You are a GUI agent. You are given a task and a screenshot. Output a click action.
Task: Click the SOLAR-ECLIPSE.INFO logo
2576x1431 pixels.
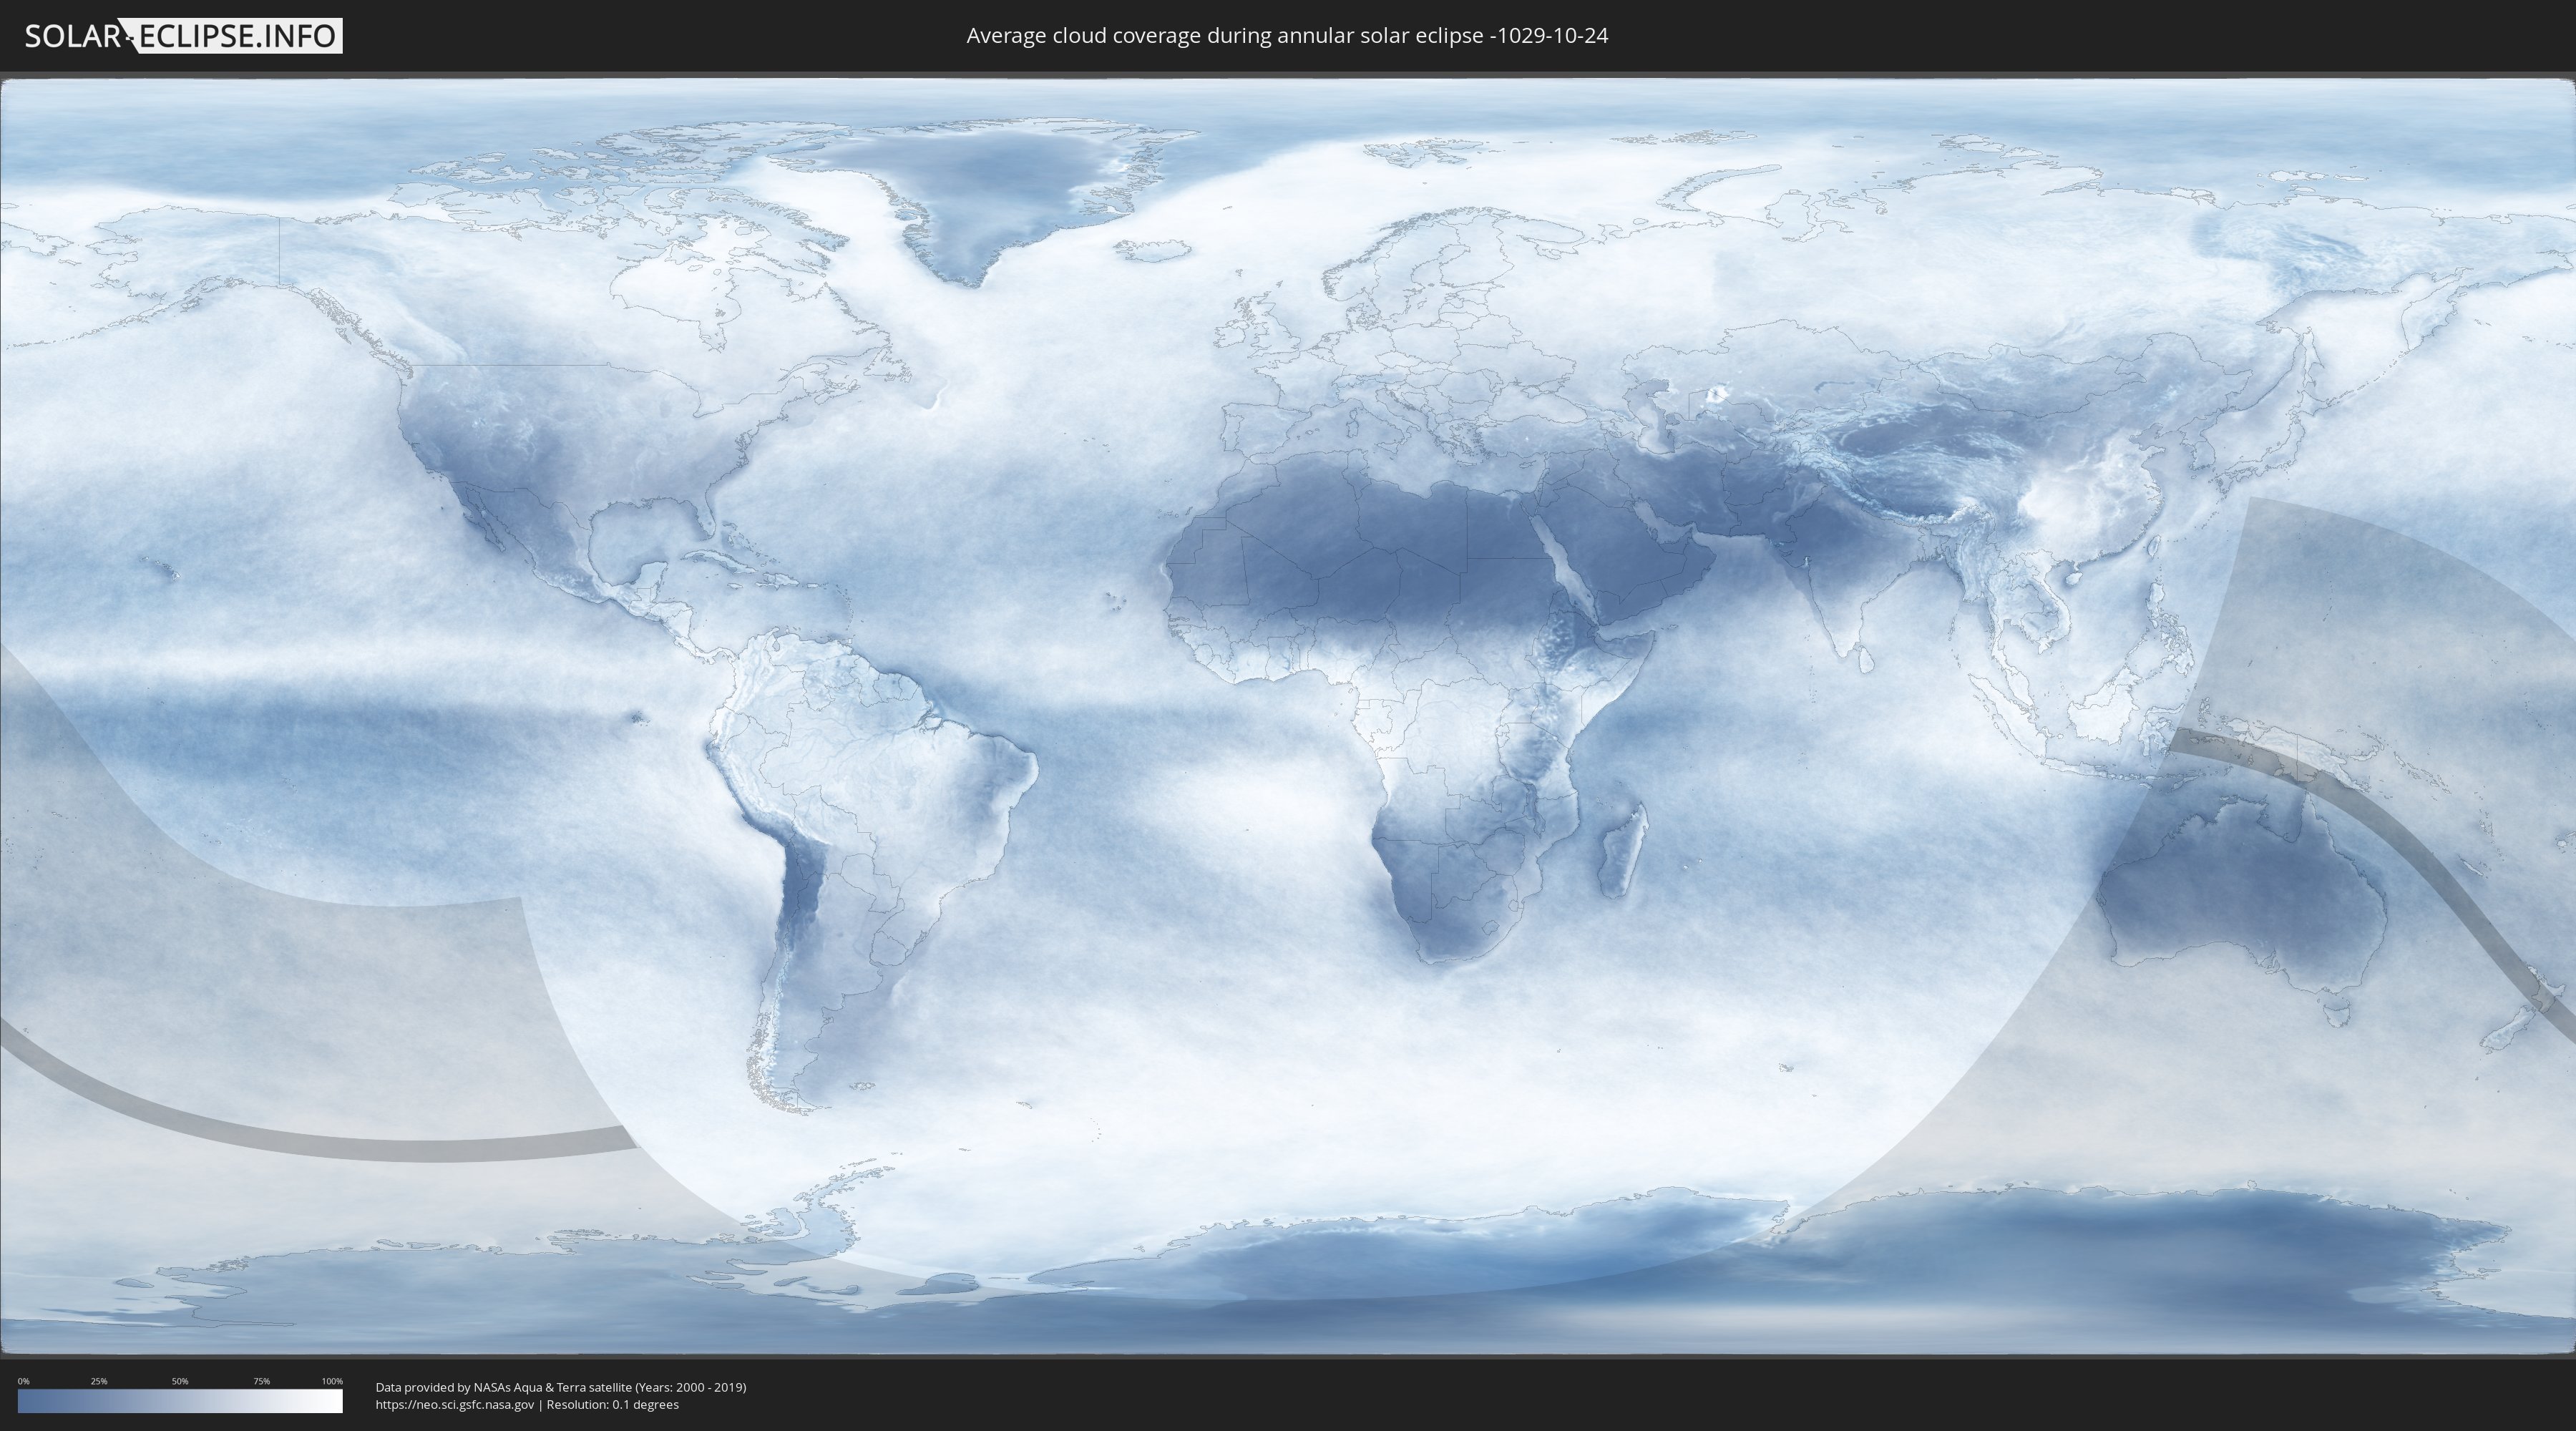[183, 36]
